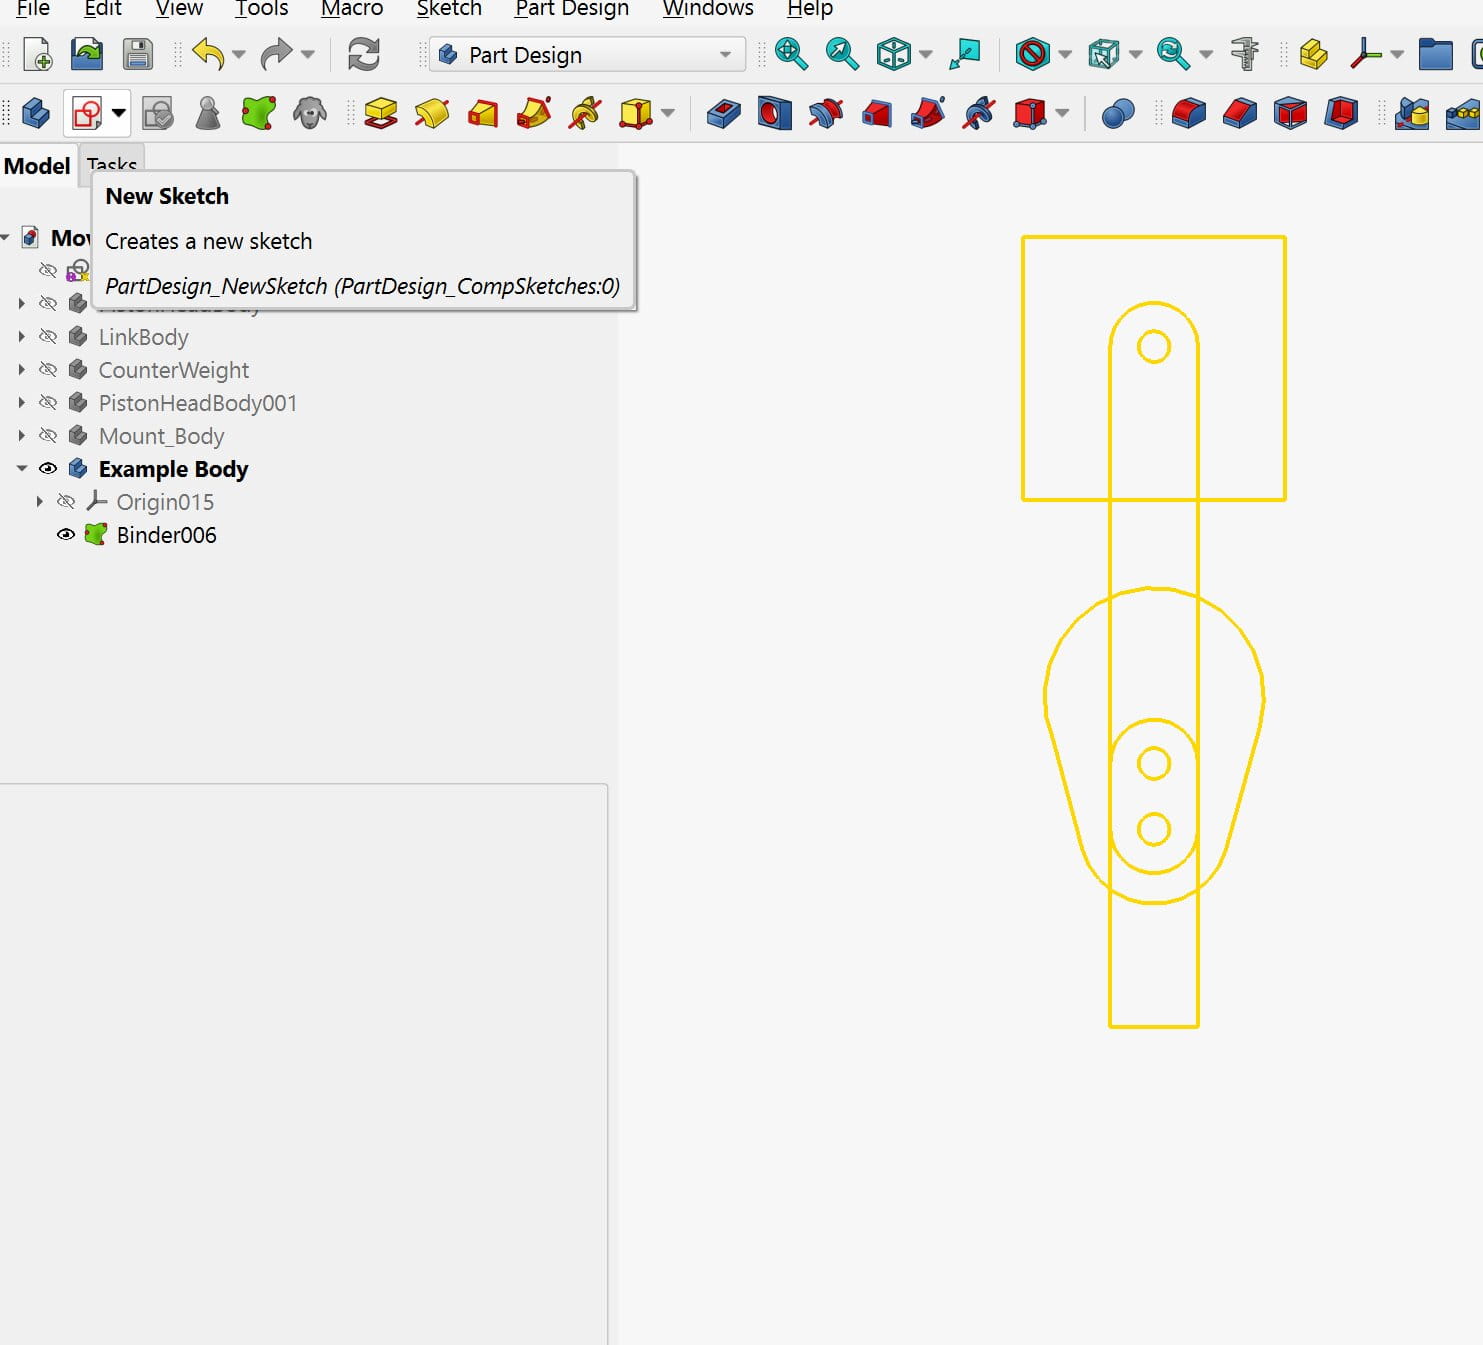Screen dimensions: 1483x1345
Task: Open the Macro menu
Action: click(x=352, y=9)
